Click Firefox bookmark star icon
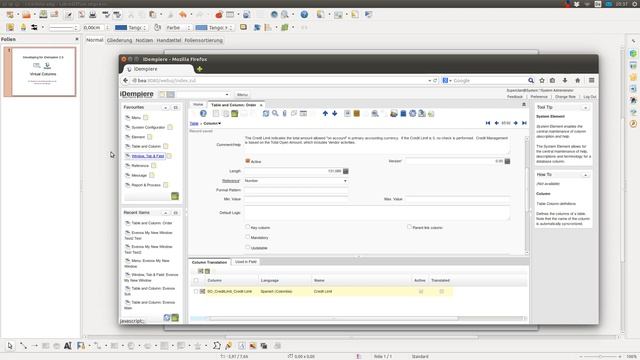The image size is (640, 360). click(x=542, y=80)
